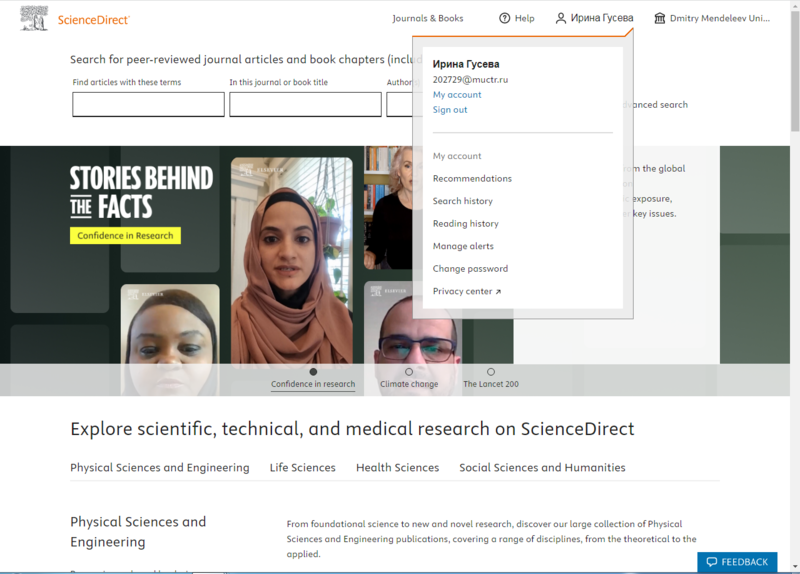Focus the 'In this journal or book title' field

(305, 105)
